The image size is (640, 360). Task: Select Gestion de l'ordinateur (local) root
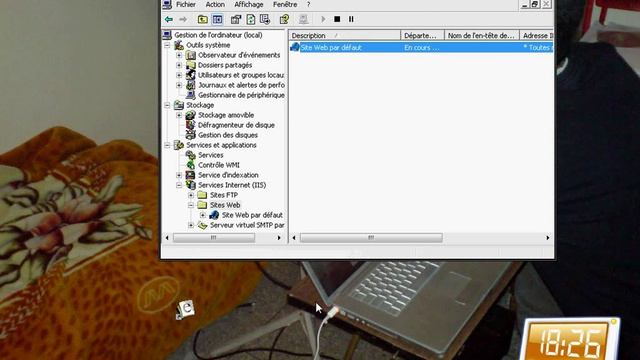(x=218, y=35)
